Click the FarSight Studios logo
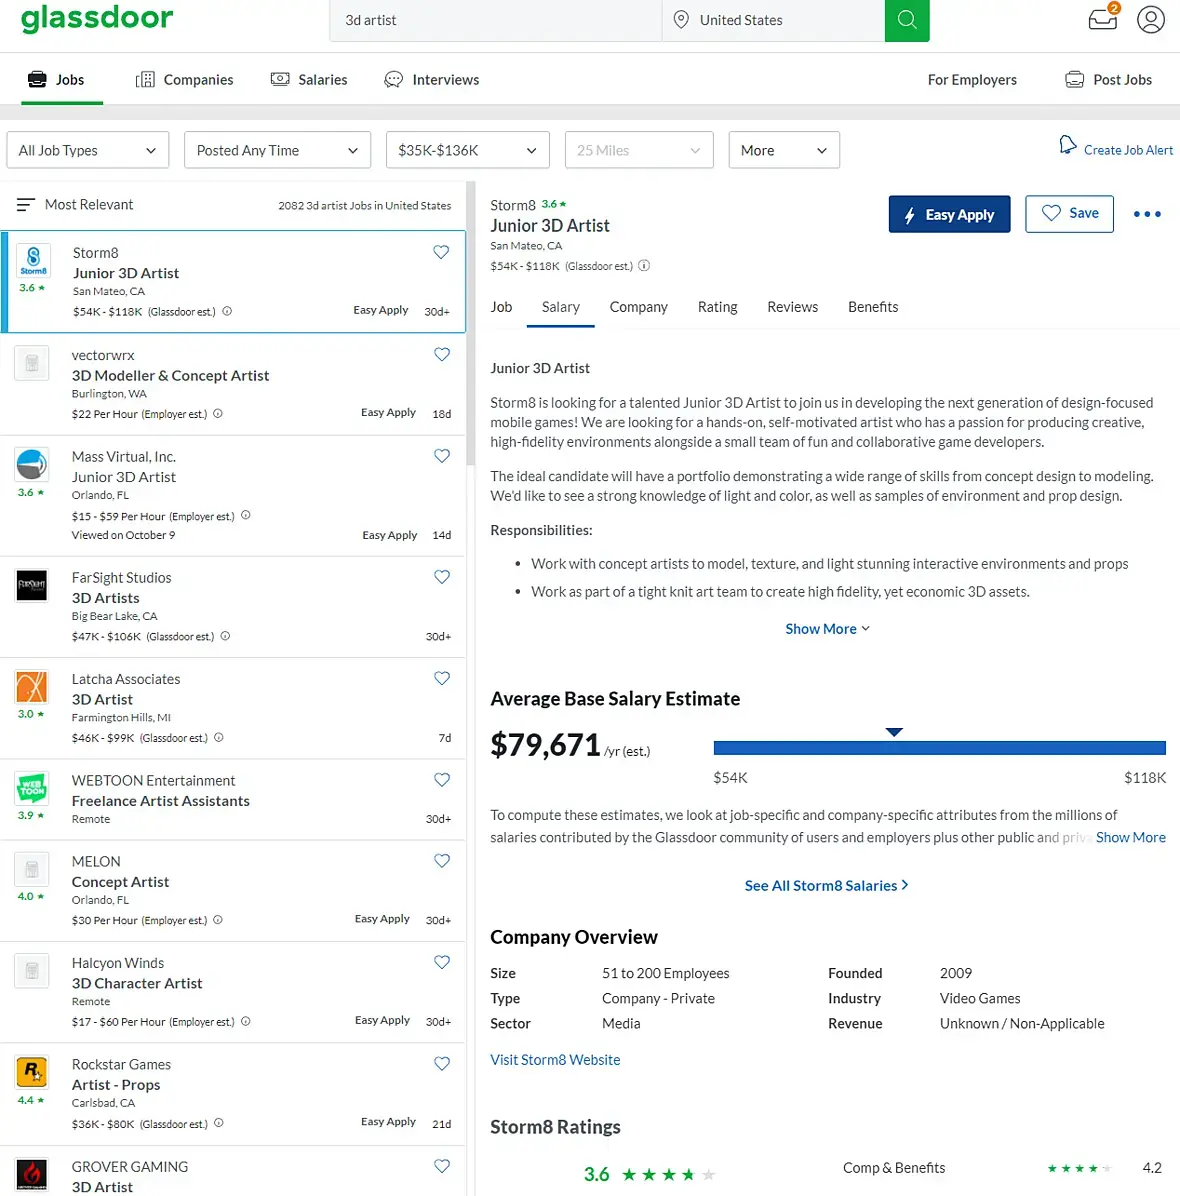Screen dimensions: 1180x1196 coord(32,585)
